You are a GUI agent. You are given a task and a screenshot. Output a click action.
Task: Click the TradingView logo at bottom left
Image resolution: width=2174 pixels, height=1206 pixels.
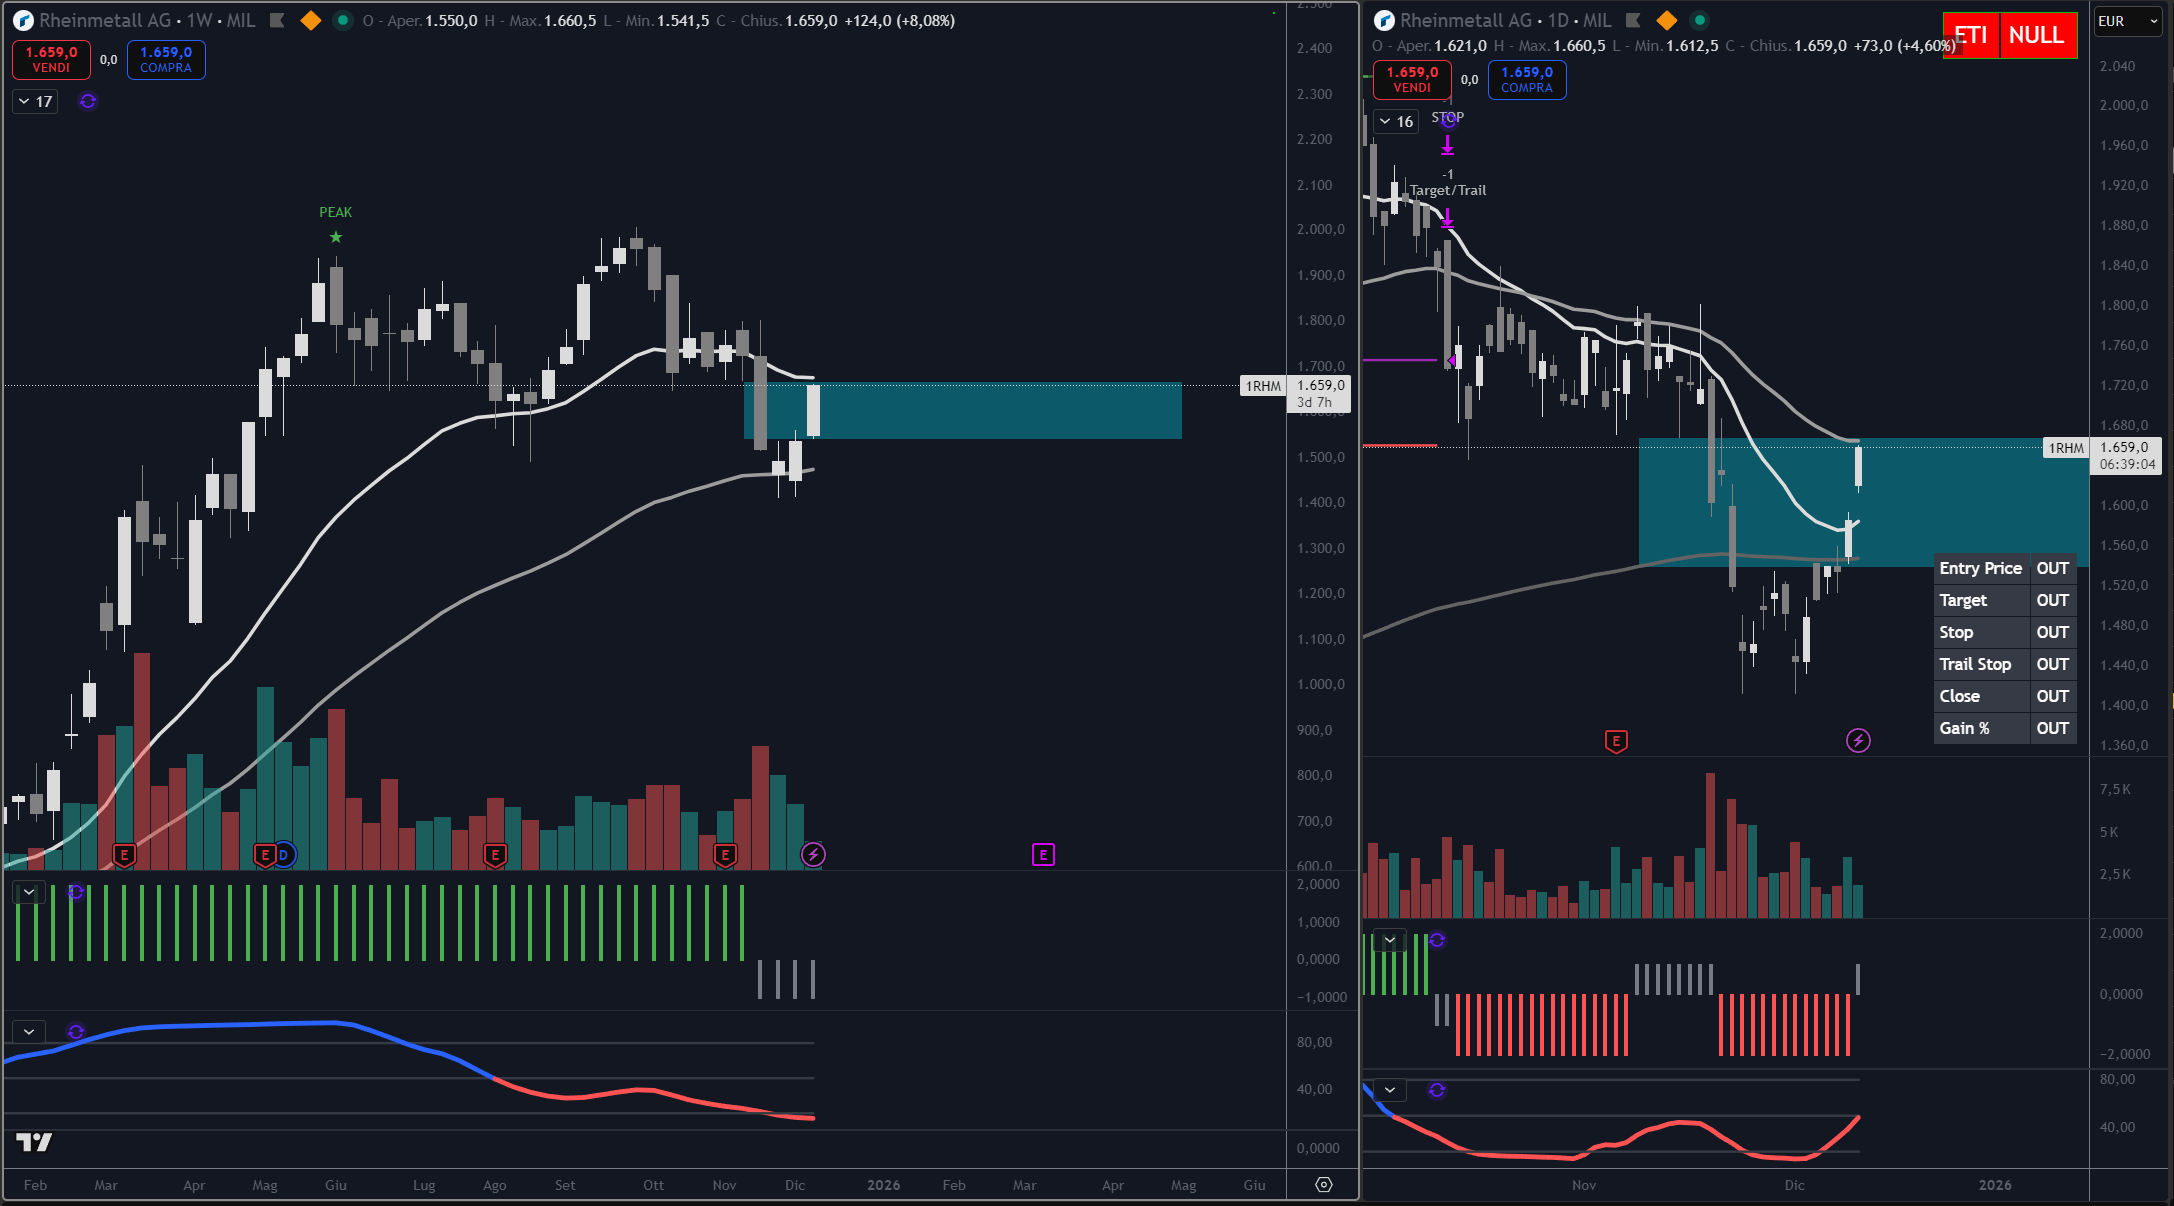pyautogui.click(x=34, y=1142)
